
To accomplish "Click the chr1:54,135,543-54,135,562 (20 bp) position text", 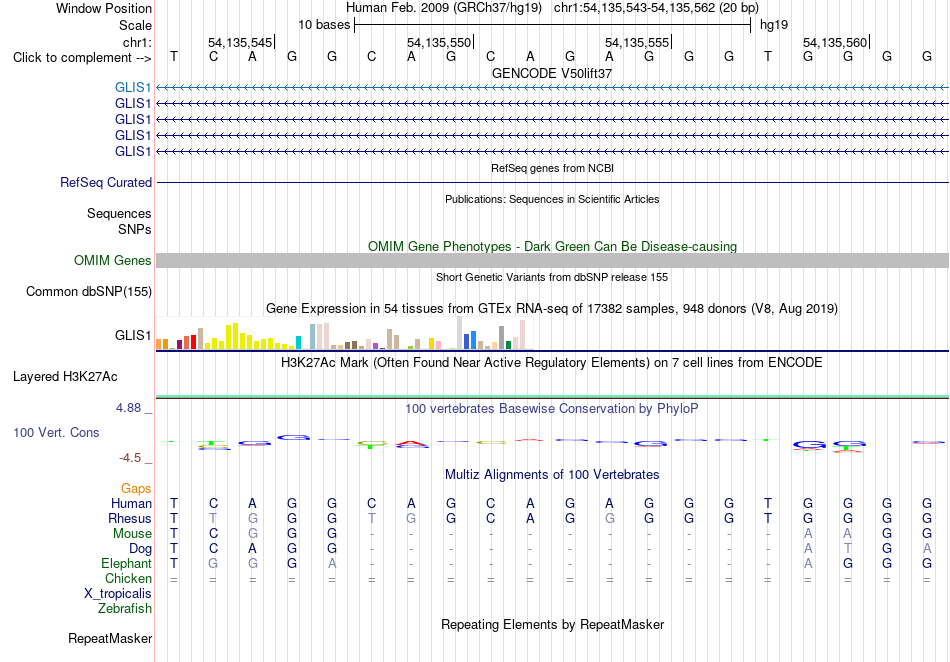I will [x=656, y=8].
